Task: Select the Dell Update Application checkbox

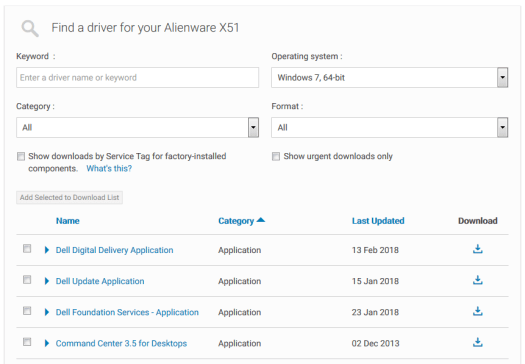Action: 27,280
